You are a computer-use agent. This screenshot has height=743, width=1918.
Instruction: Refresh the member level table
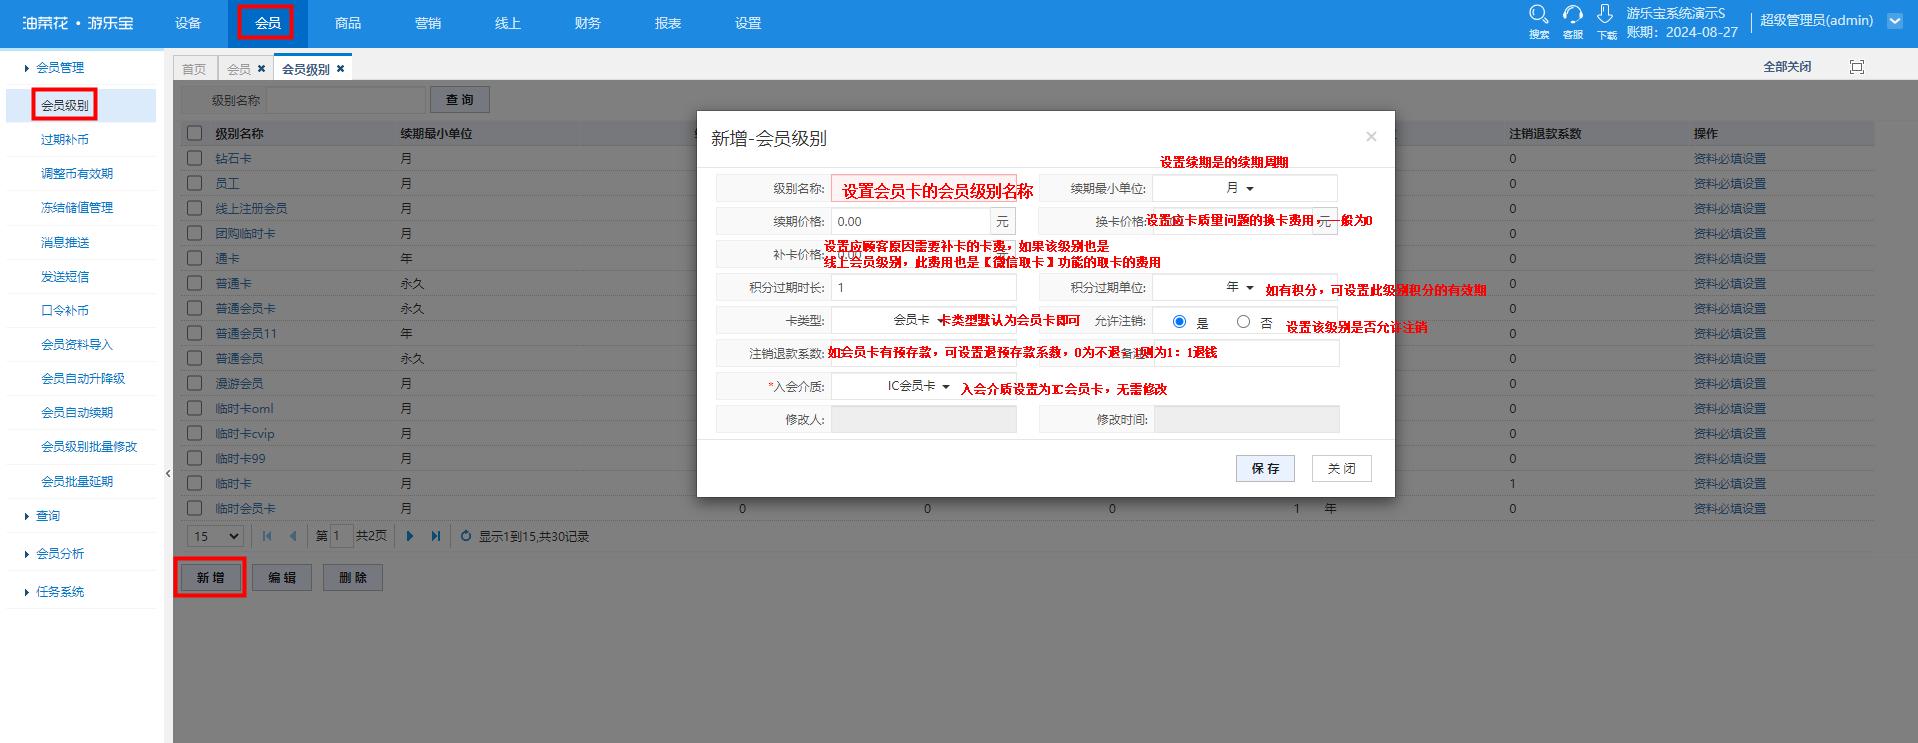pyautogui.click(x=466, y=536)
